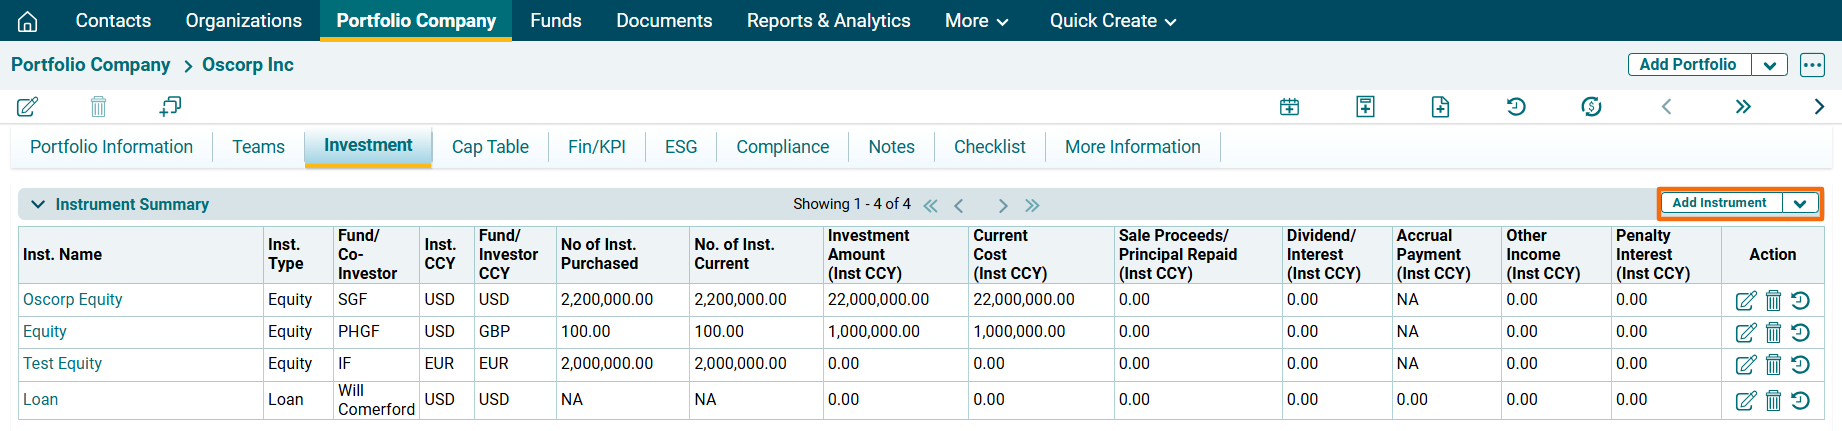The image size is (1842, 431).
Task: Delete the Oscorp Equity instrument row
Action: 1773,300
